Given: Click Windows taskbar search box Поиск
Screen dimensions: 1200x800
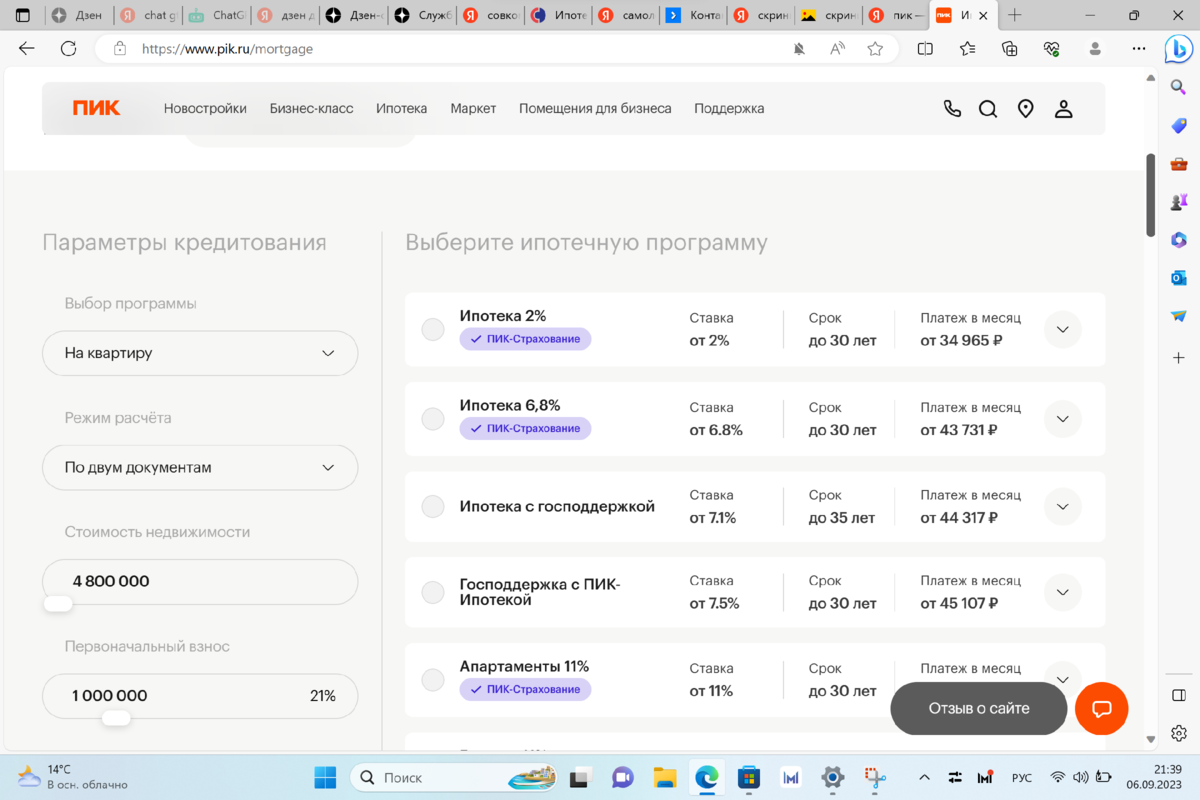Looking at the screenshot, I should [x=454, y=777].
